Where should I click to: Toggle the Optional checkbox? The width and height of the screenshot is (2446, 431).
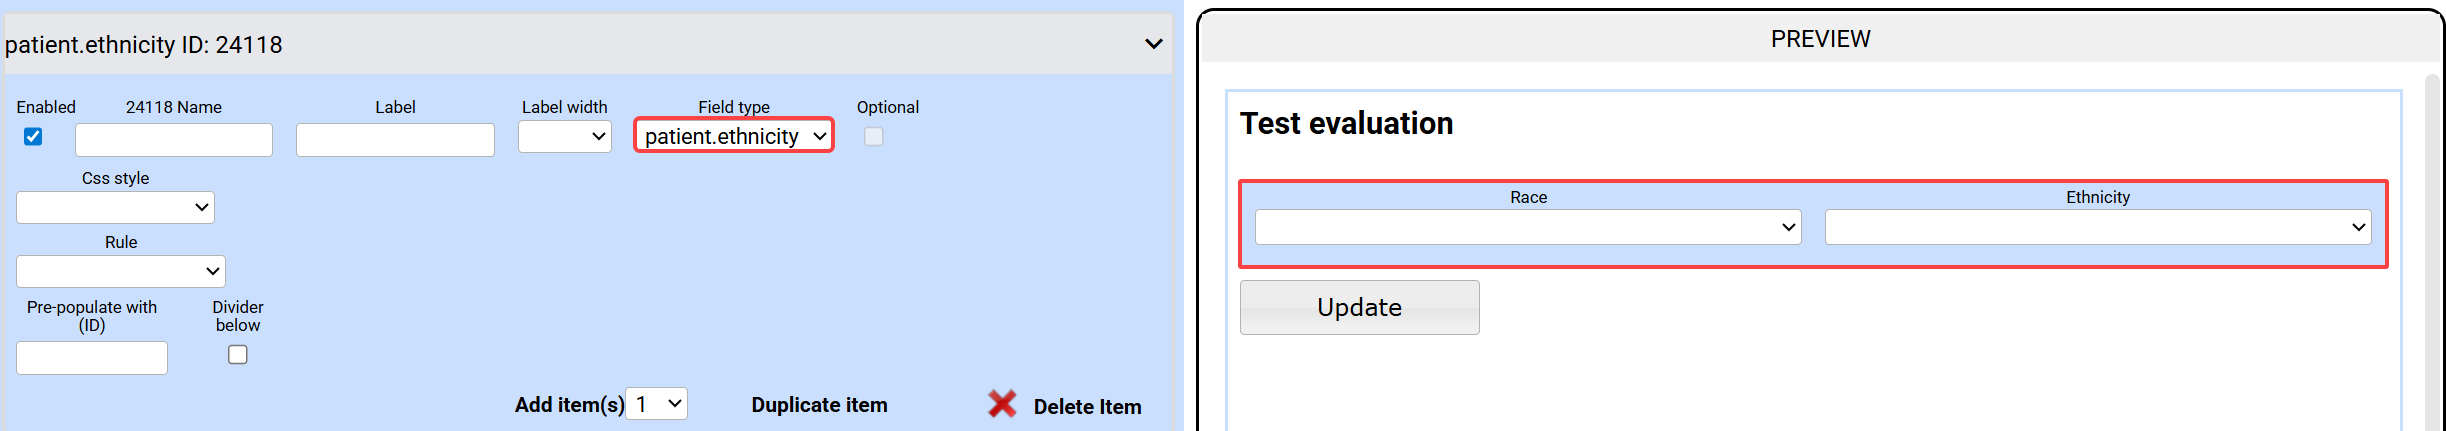[x=874, y=137]
